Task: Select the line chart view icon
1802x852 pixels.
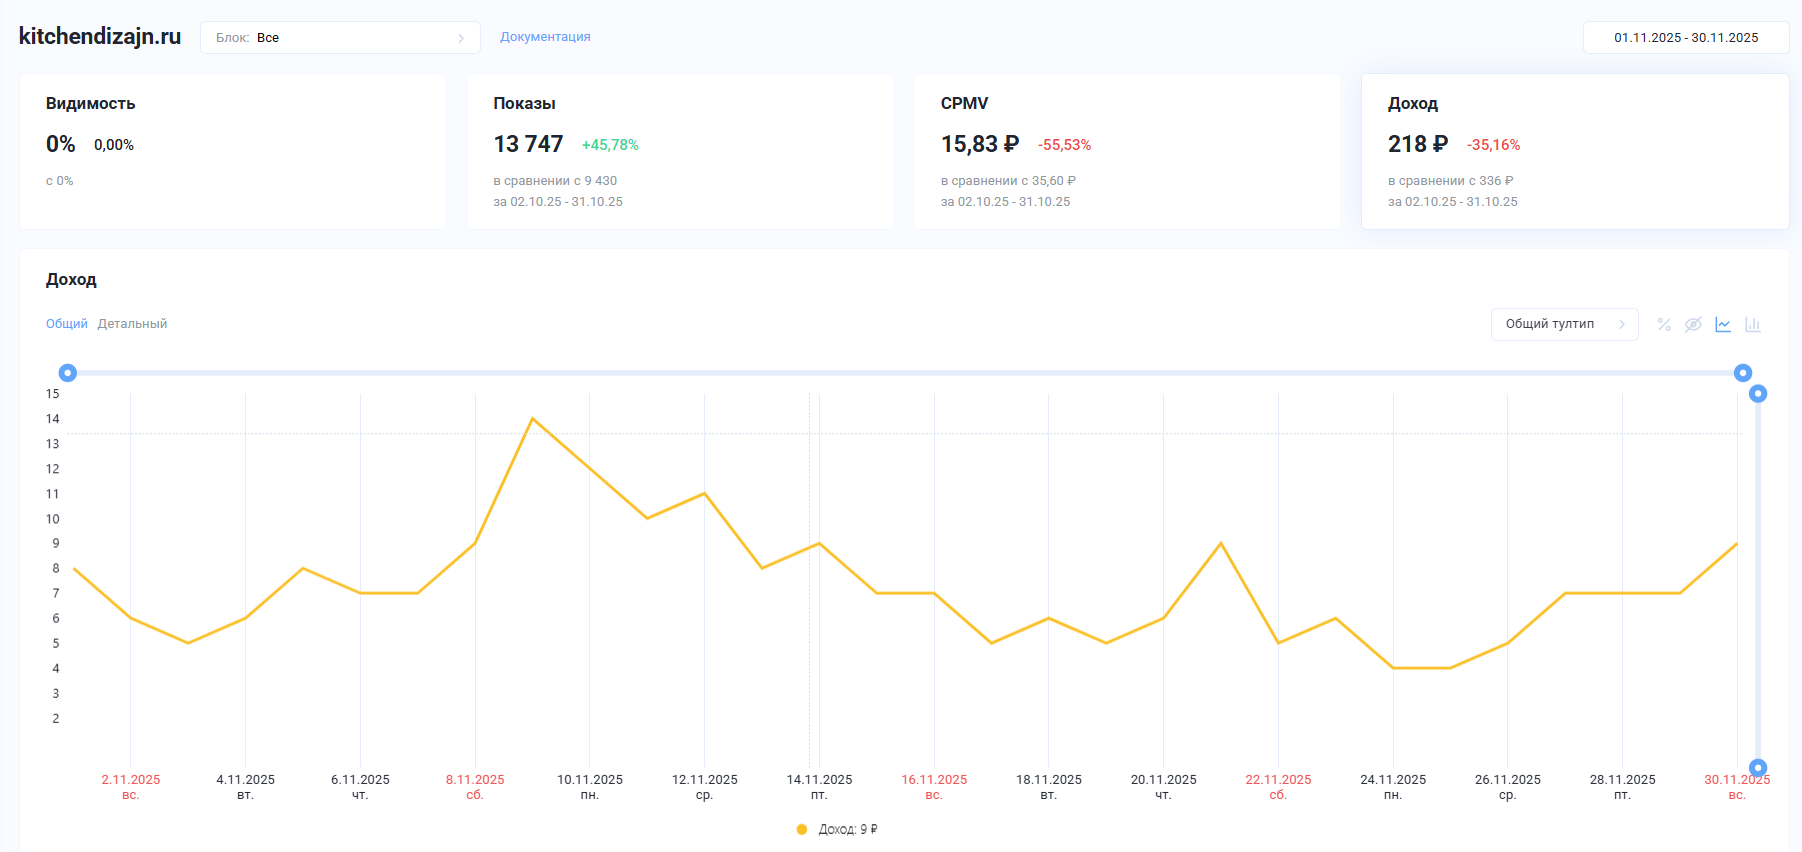Action: (1723, 324)
